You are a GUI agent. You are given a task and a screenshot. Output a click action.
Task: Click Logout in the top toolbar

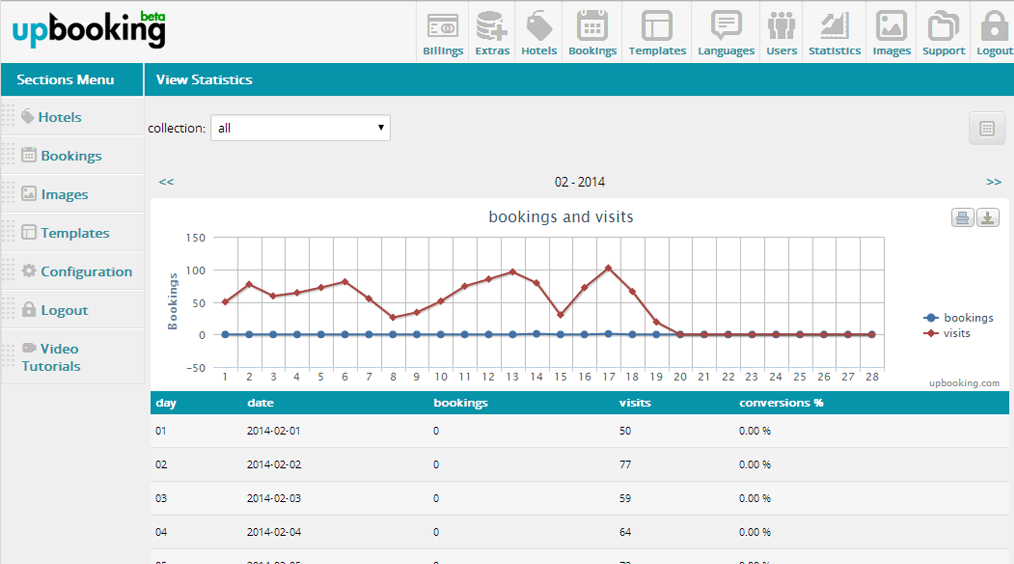pos(993,32)
